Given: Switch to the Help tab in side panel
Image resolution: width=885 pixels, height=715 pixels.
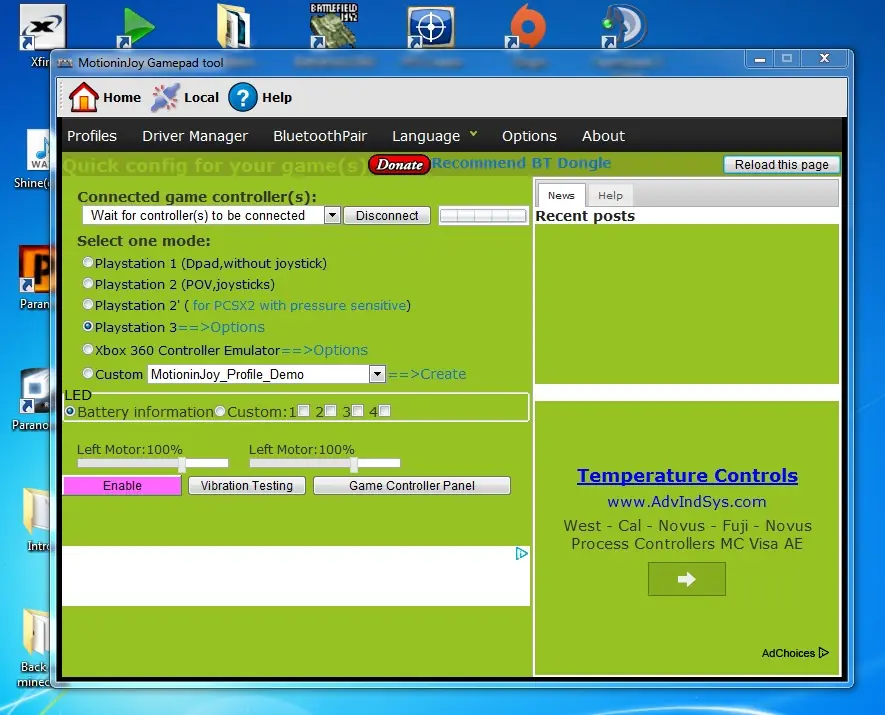Looking at the screenshot, I should click(610, 195).
